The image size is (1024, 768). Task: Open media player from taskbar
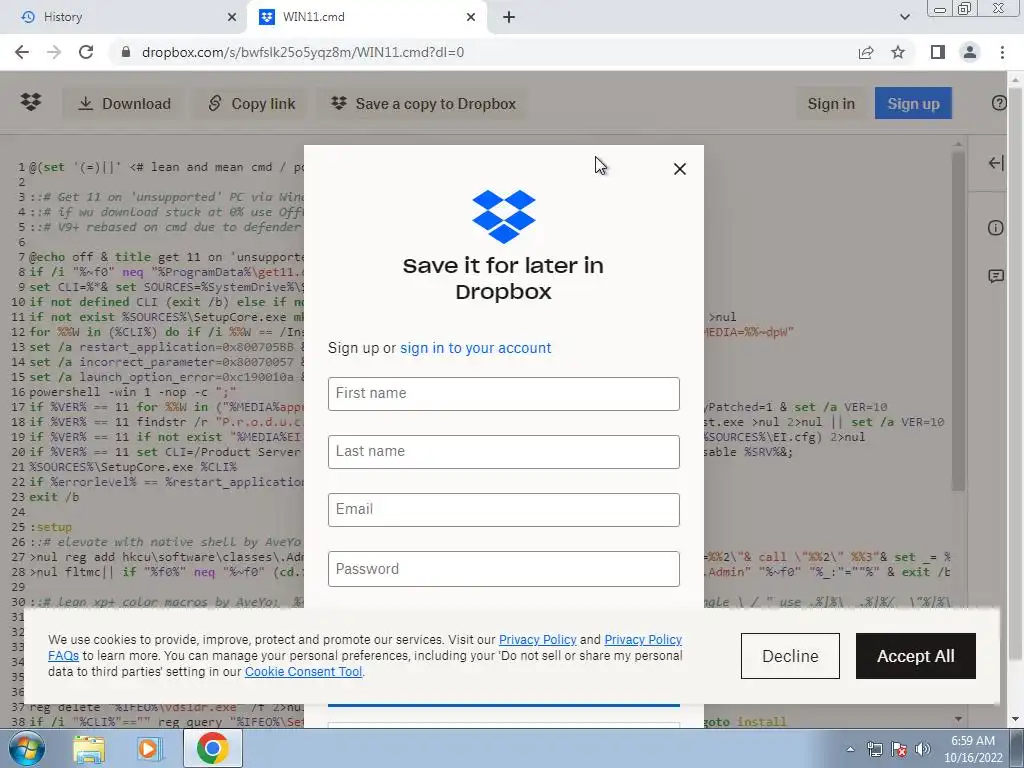[x=150, y=749]
